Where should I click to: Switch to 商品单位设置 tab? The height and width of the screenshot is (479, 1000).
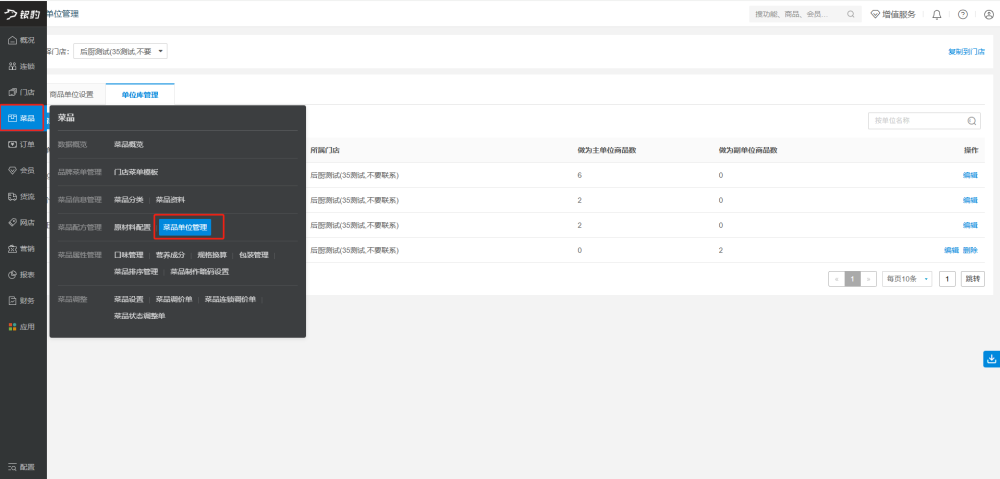point(71,94)
